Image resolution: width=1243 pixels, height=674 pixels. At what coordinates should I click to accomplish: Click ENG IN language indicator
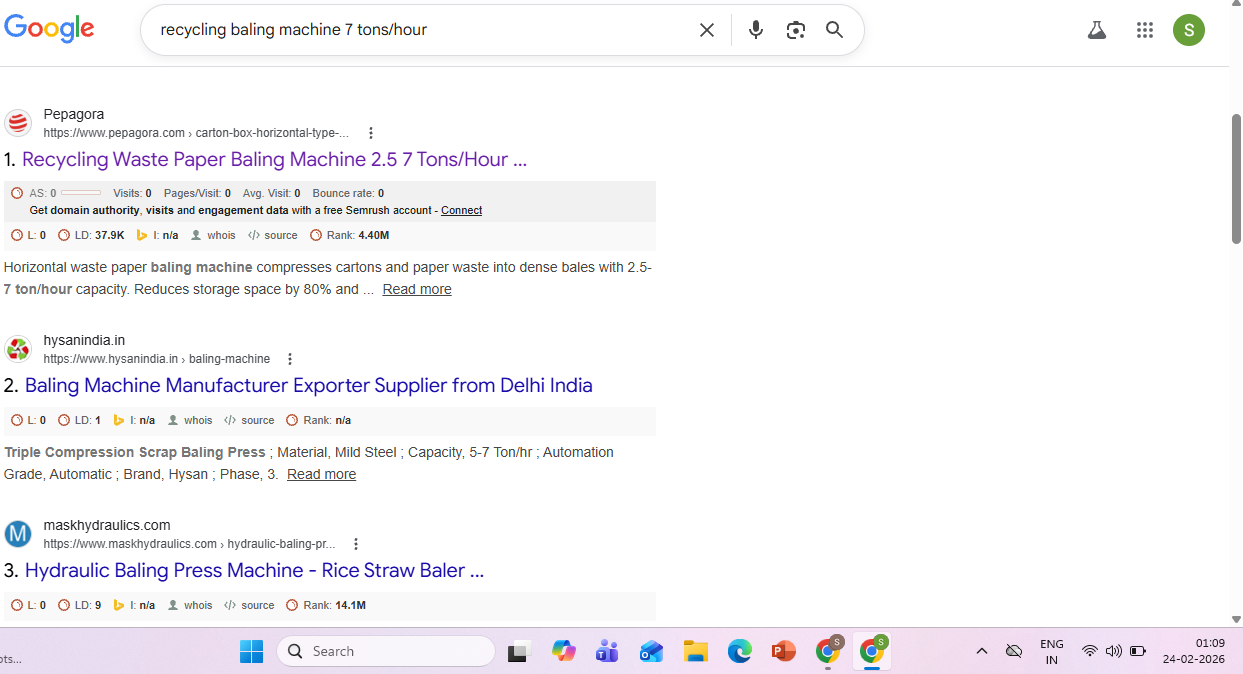point(1052,651)
